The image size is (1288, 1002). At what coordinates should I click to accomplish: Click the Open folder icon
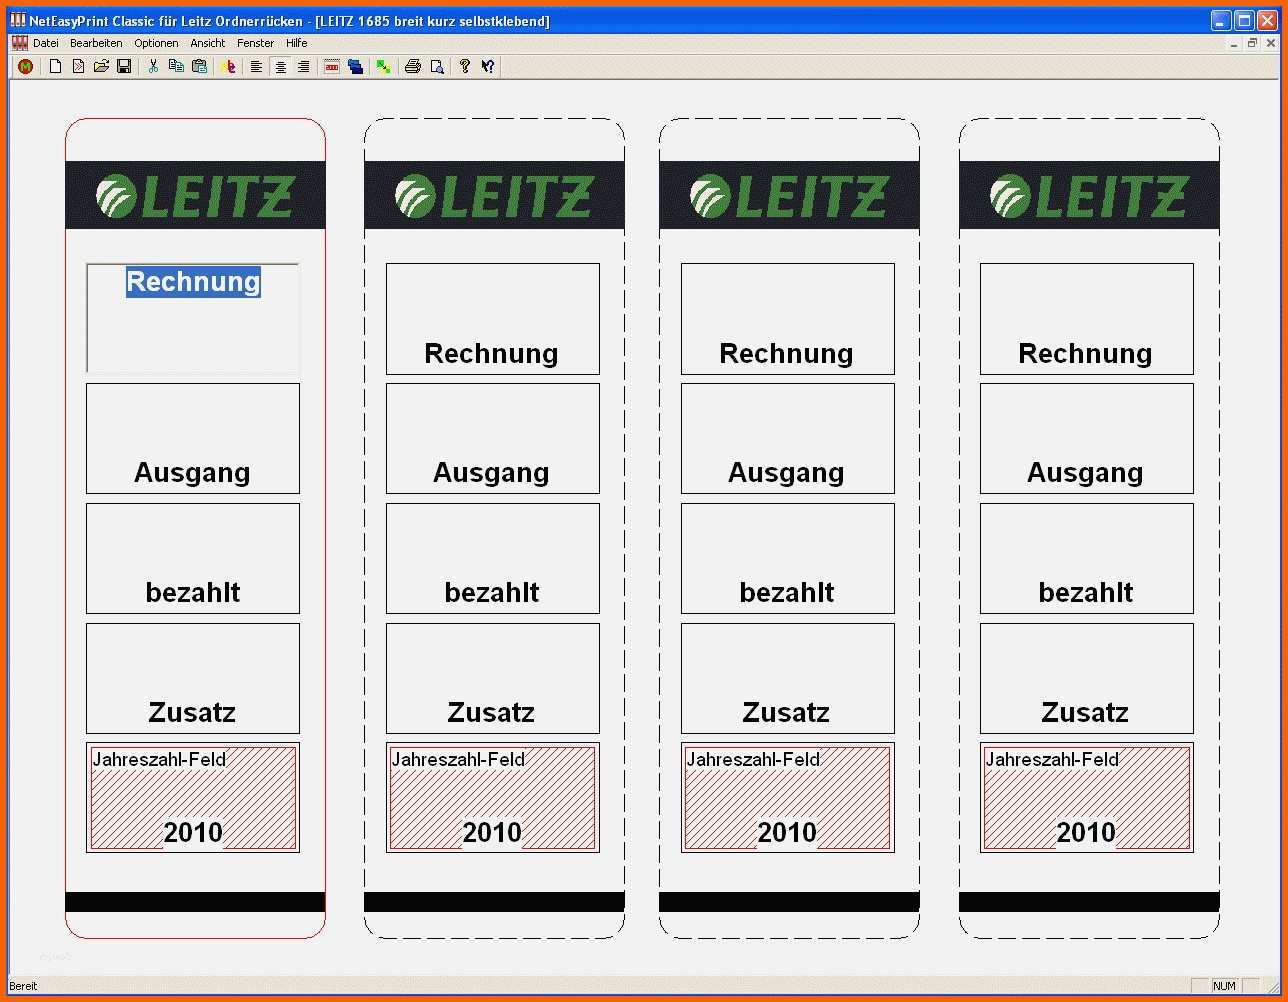point(101,67)
